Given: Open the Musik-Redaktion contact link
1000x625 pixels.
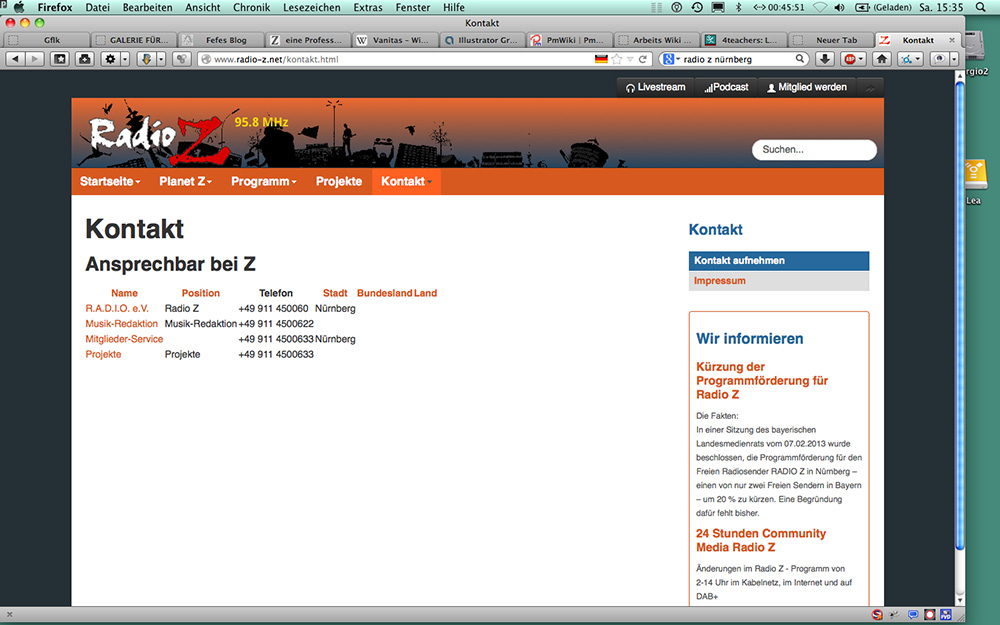Looking at the screenshot, I should pos(121,324).
